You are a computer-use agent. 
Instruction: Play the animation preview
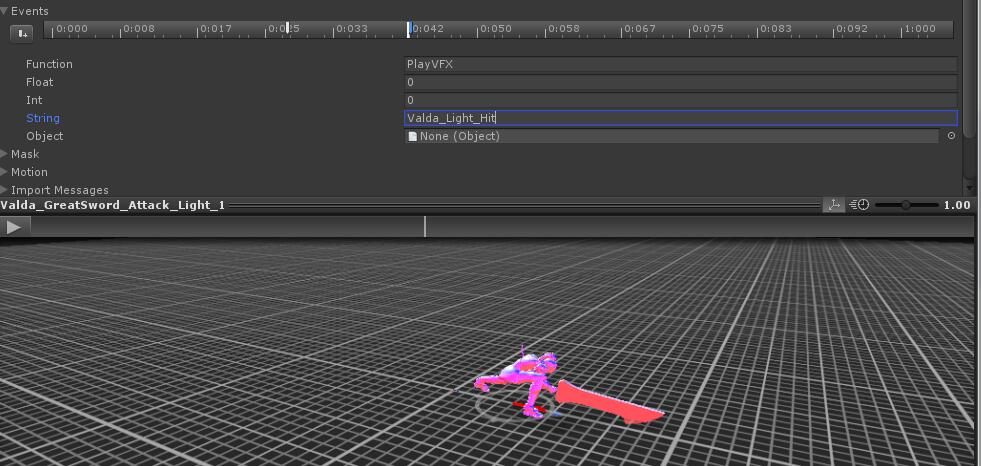click(x=14, y=228)
